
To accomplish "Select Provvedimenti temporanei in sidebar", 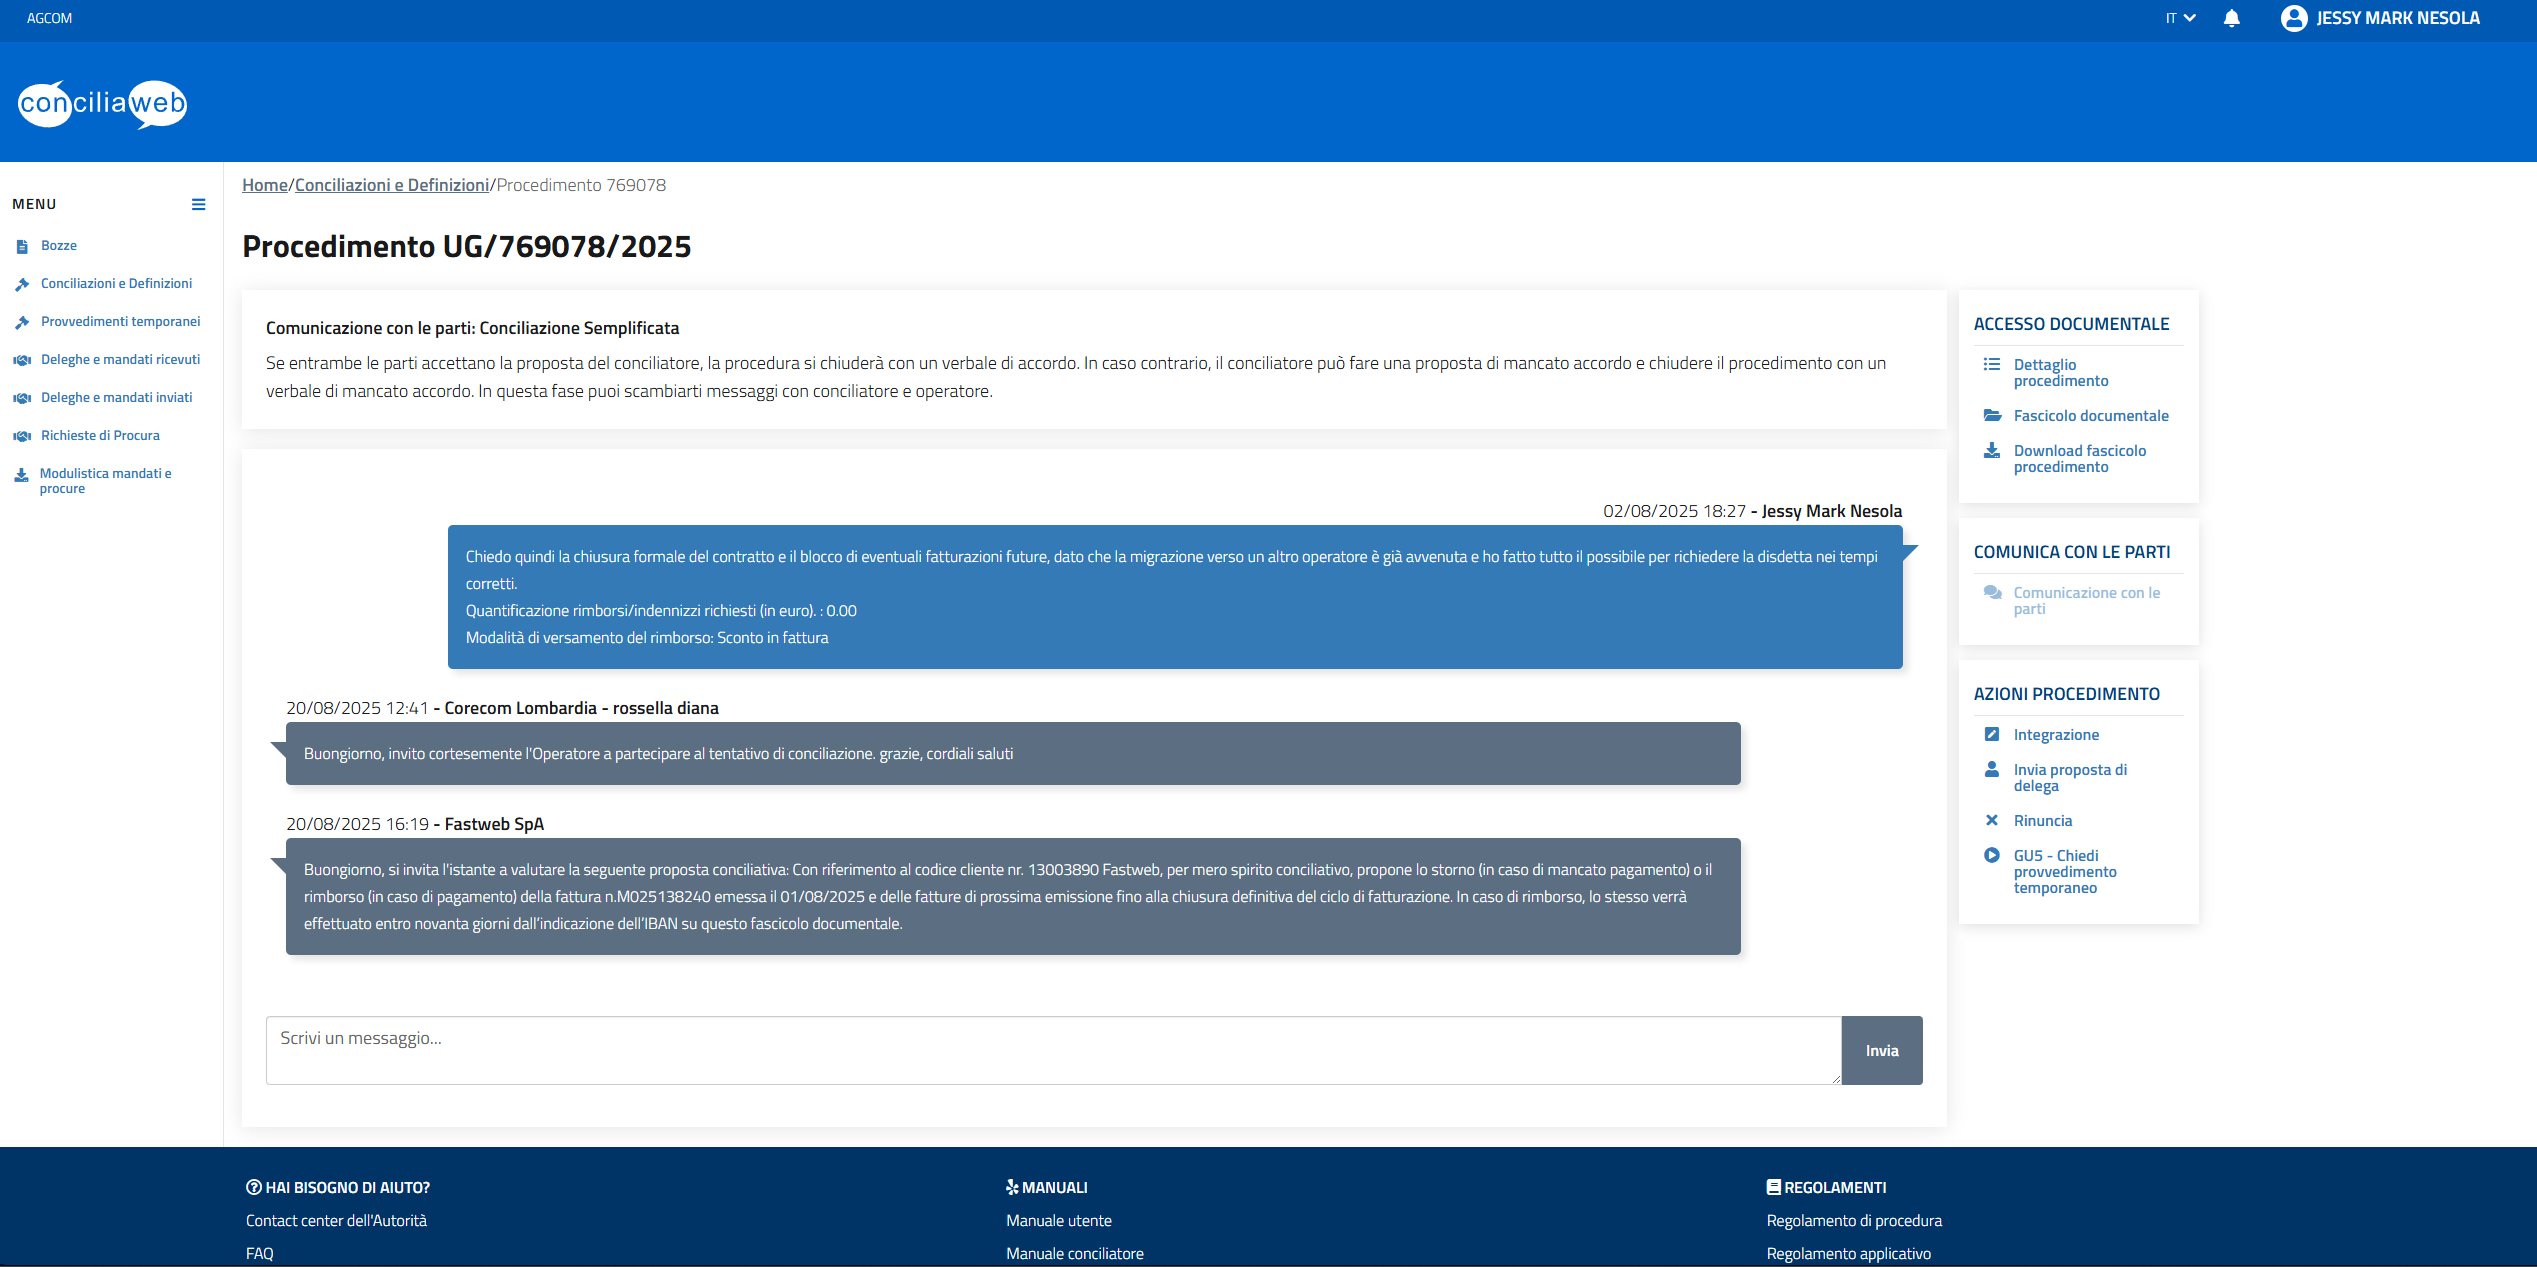I will click(x=120, y=321).
